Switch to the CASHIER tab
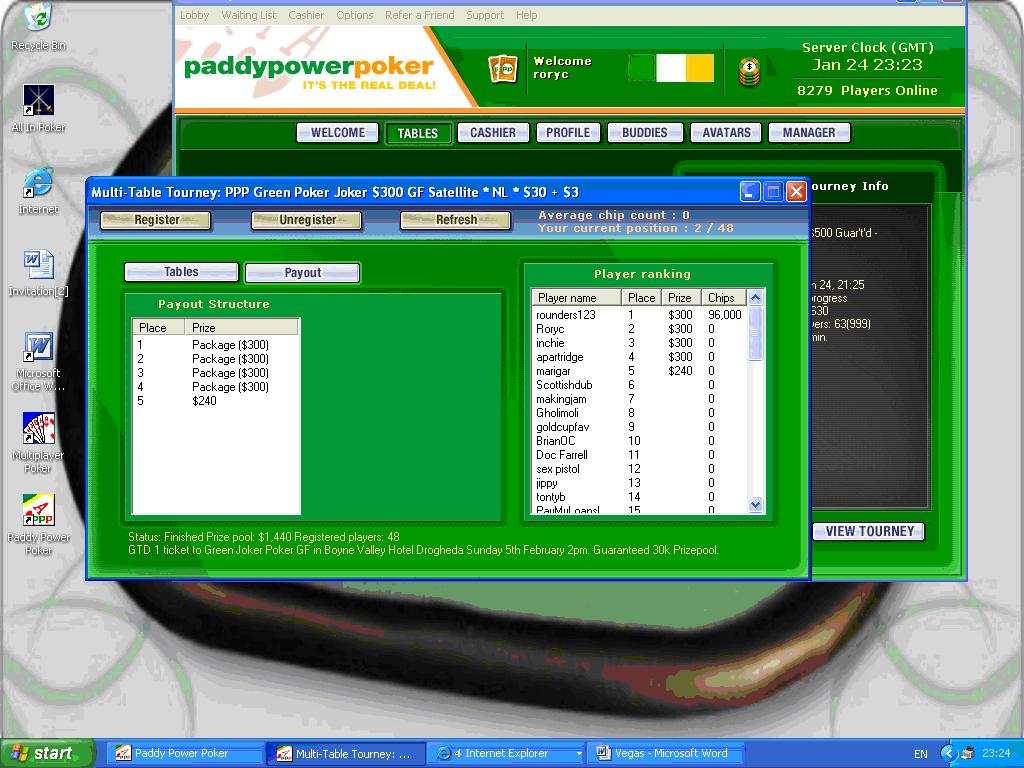Image resolution: width=1024 pixels, height=768 pixels. point(493,133)
